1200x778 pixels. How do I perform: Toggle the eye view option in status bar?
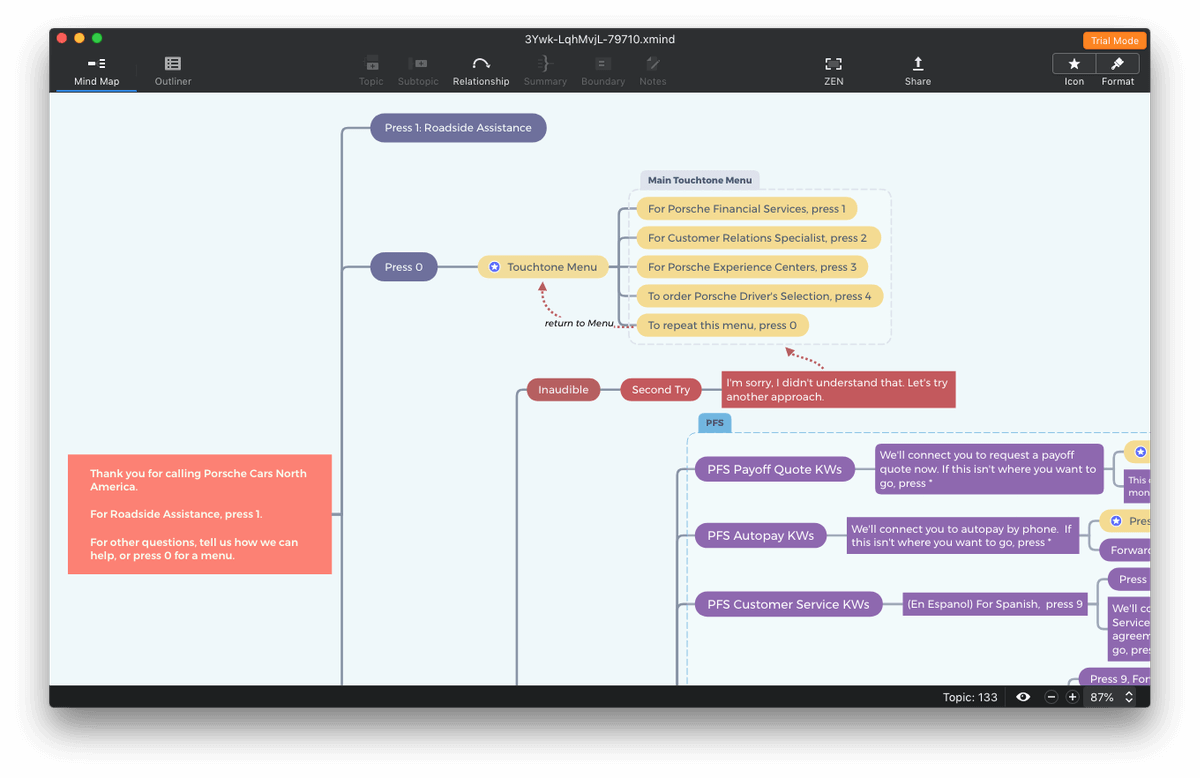click(1023, 697)
